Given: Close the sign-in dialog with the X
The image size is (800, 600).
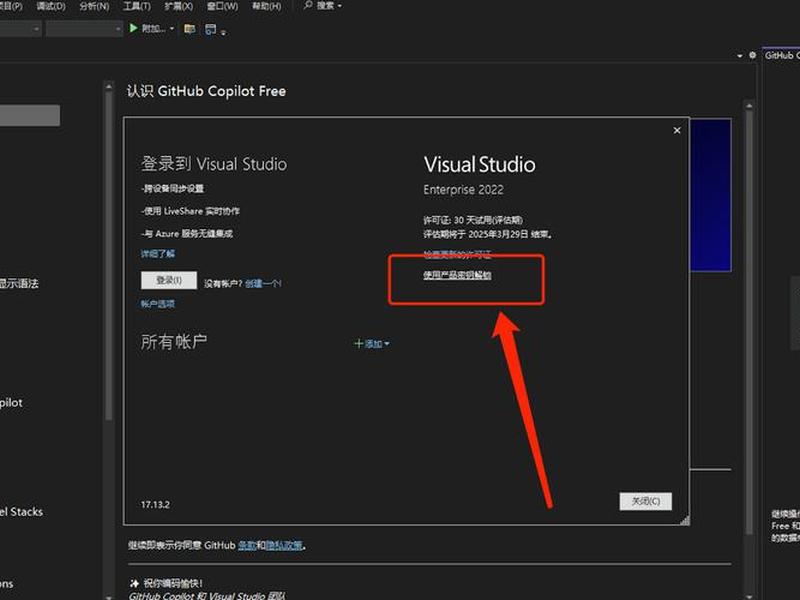Looking at the screenshot, I should [677, 131].
